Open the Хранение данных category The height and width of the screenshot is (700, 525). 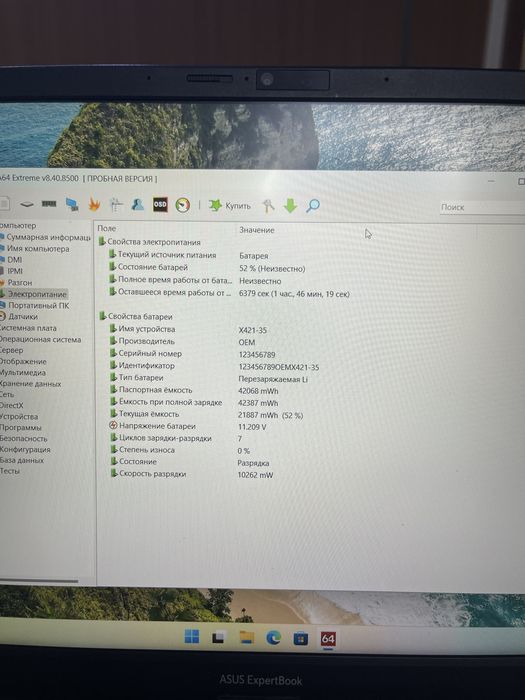pos(30,384)
